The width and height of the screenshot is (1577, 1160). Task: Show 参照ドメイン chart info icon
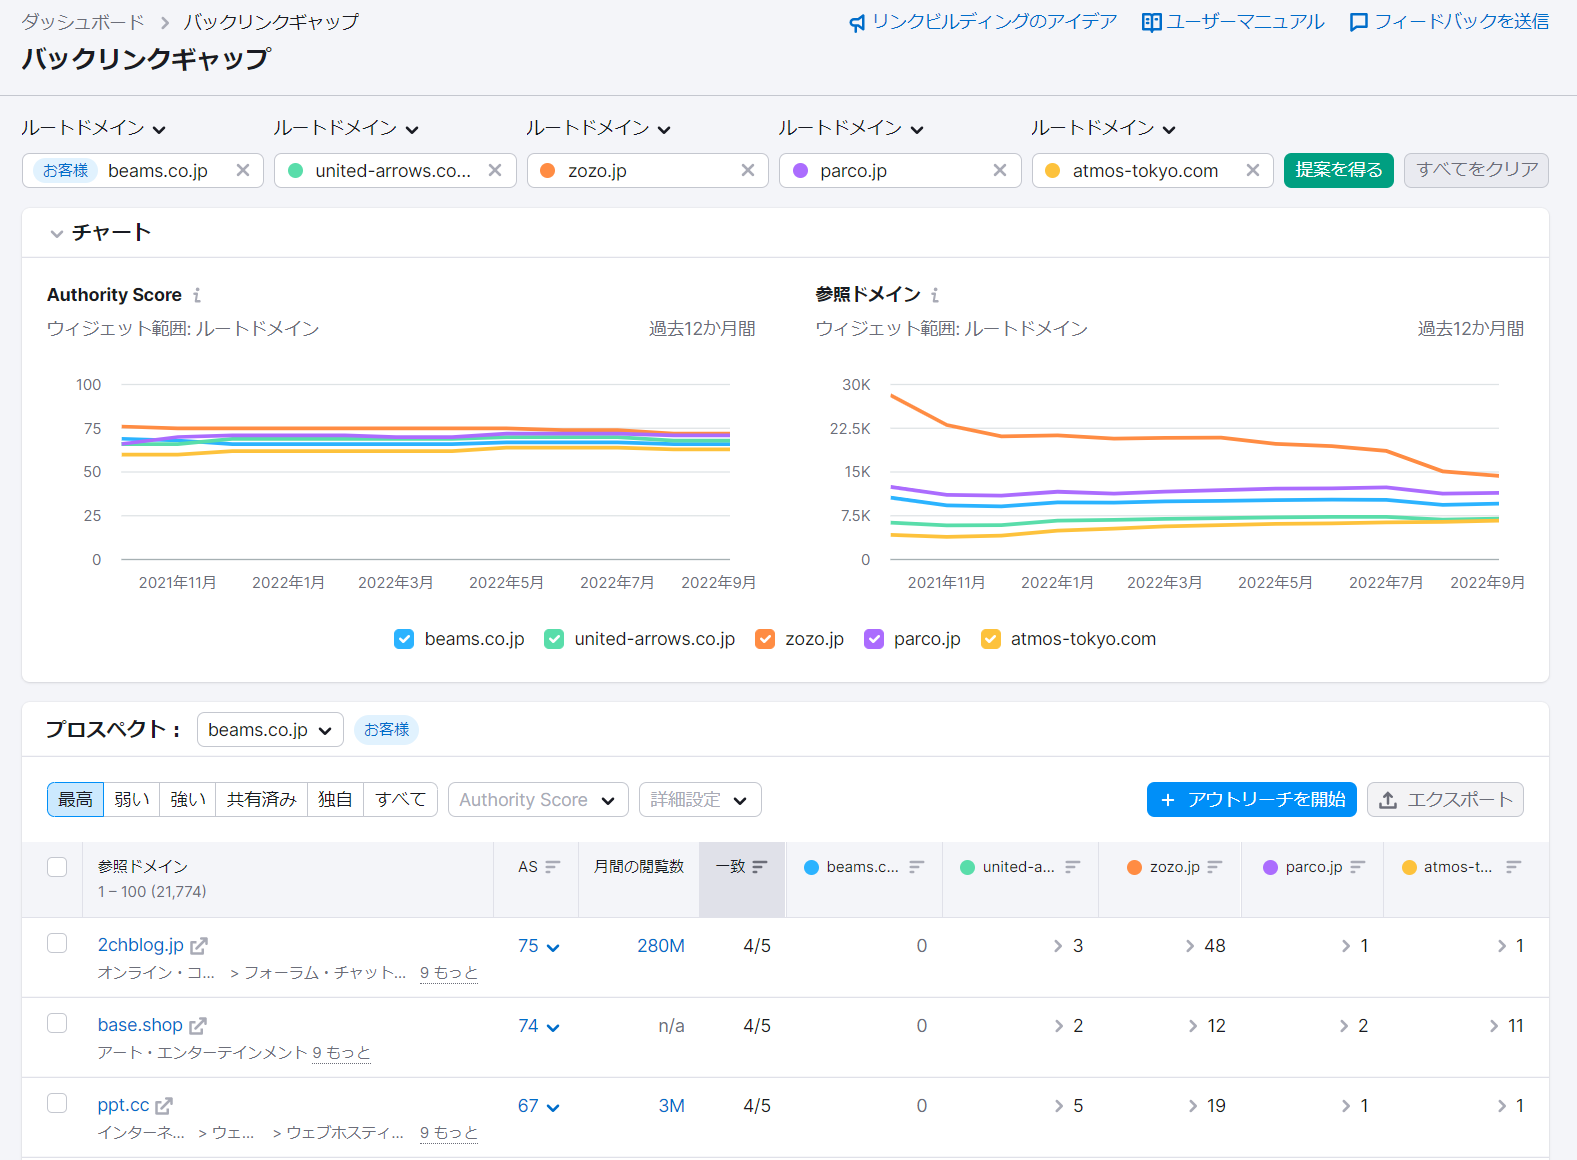click(935, 295)
